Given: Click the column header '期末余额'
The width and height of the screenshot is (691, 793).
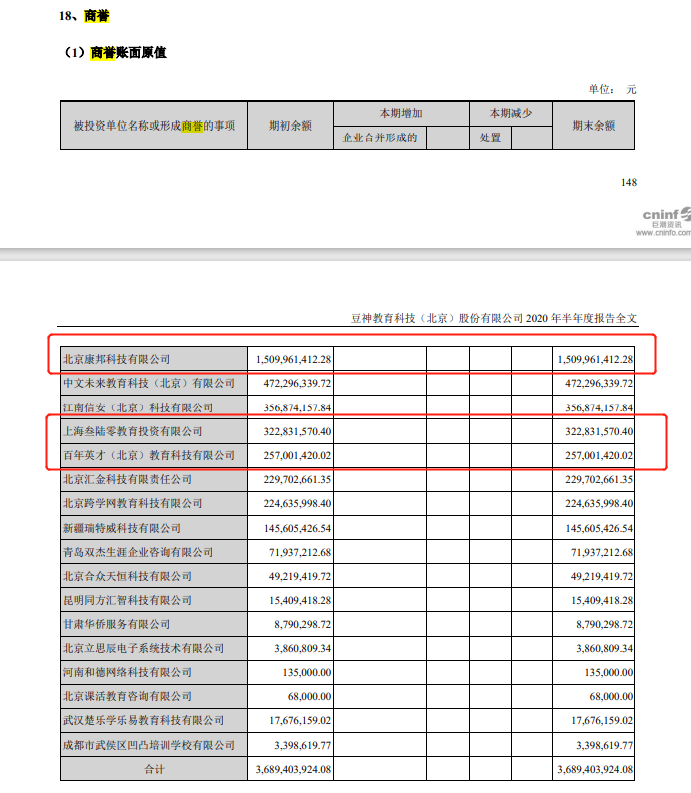Looking at the screenshot, I should (x=594, y=126).
